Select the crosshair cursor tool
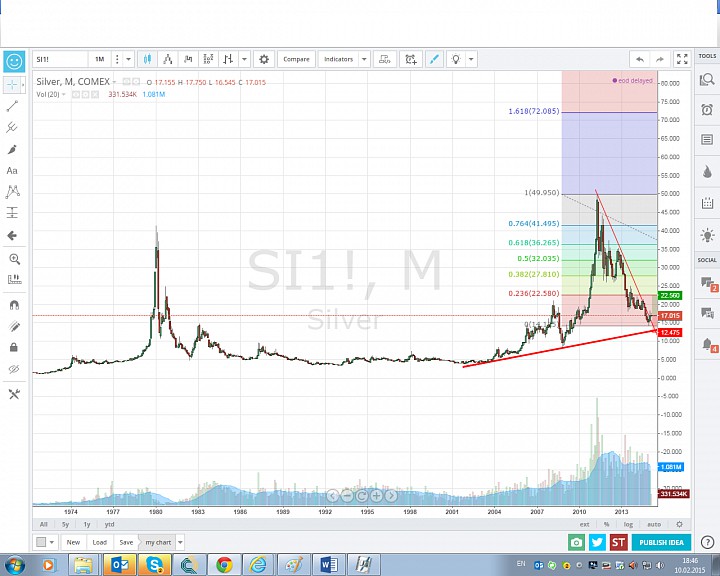 (x=12, y=85)
